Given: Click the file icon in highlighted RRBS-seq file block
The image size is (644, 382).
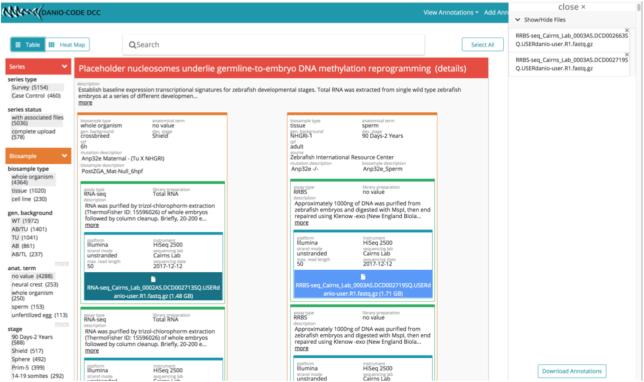Looking at the screenshot, I should pyautogui.click(x=363, y=277).
